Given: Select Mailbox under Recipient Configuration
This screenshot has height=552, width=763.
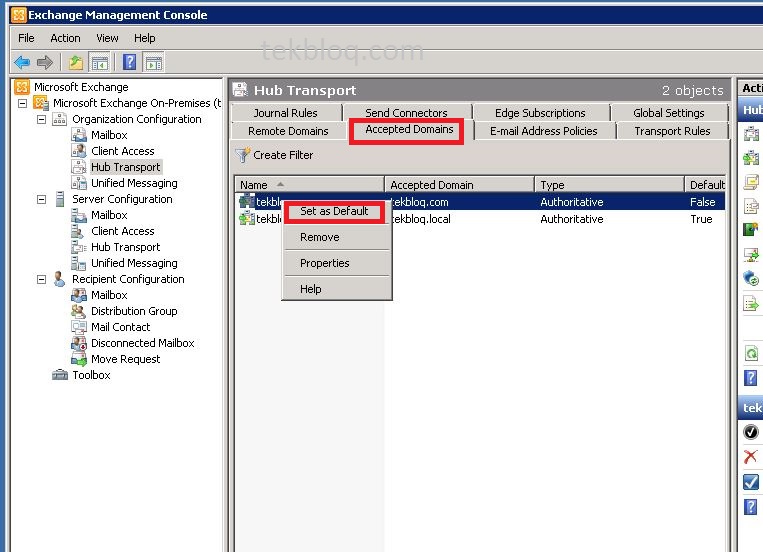Looking at the screenshot, I should tap(109, 295).
